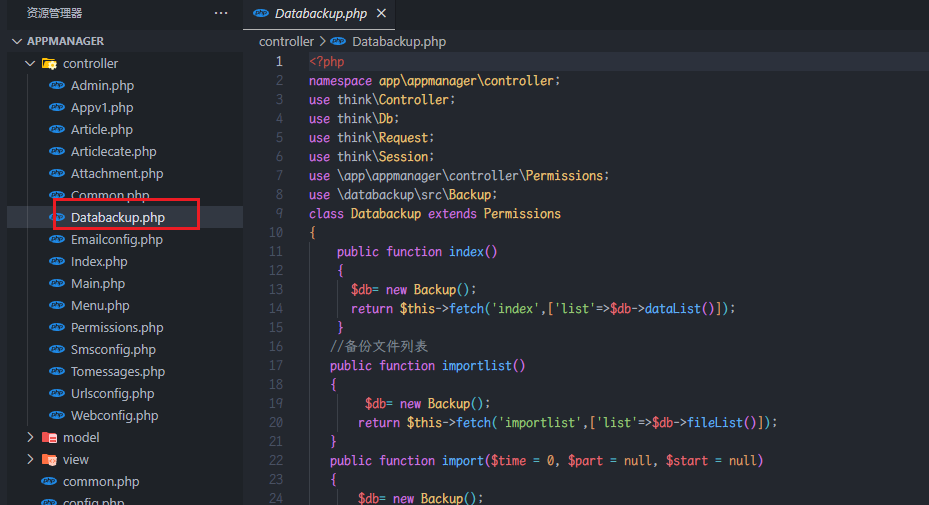Select Databackup.php in file tree
The width and height of the screenshot is (929, 505).
tap(117, 218)
